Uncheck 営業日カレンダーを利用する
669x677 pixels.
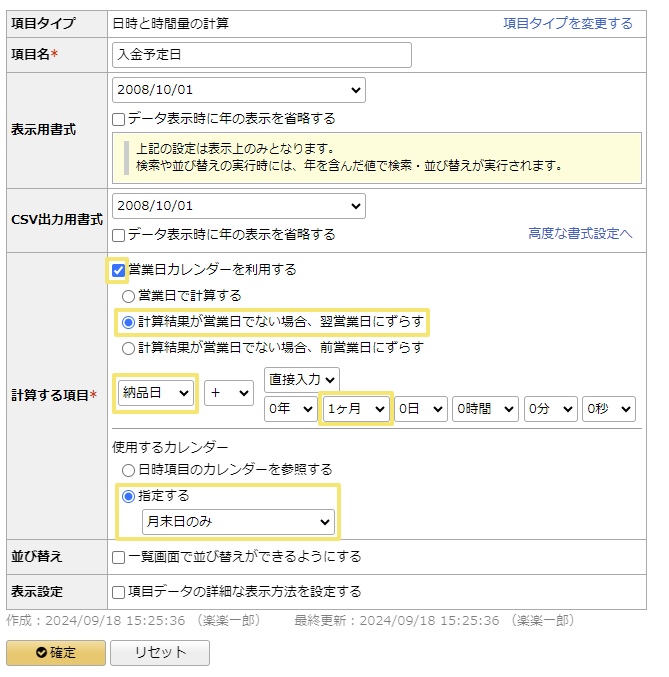[x=119, y=270]
